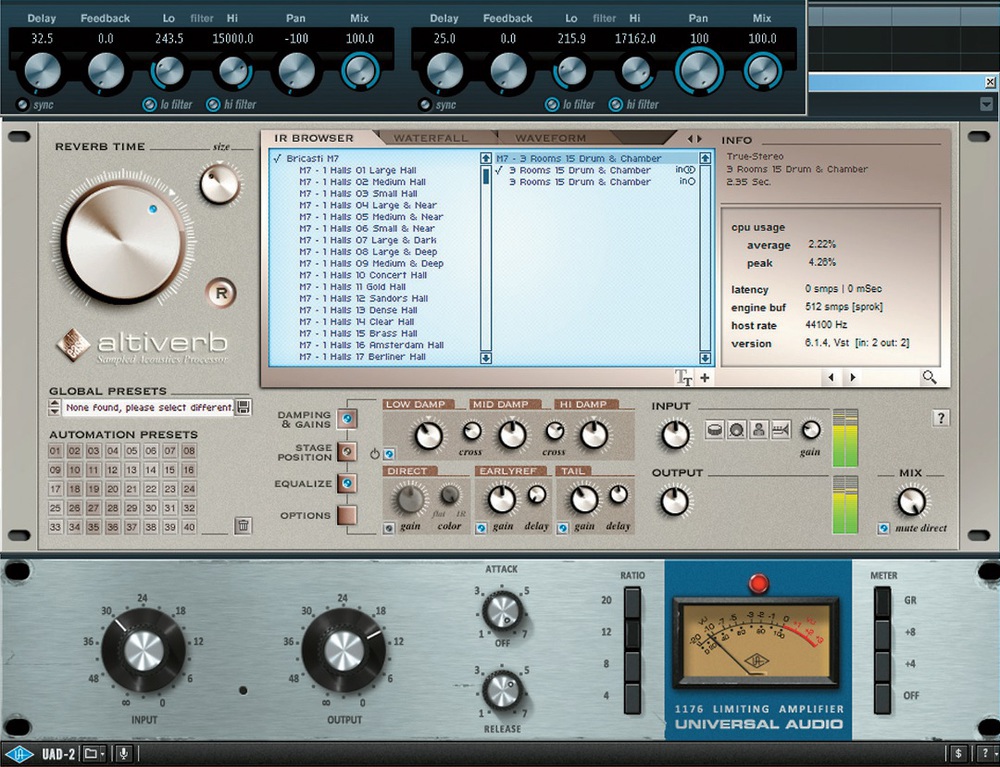Click the left delay value 32.5

click(x=42, y=39)
